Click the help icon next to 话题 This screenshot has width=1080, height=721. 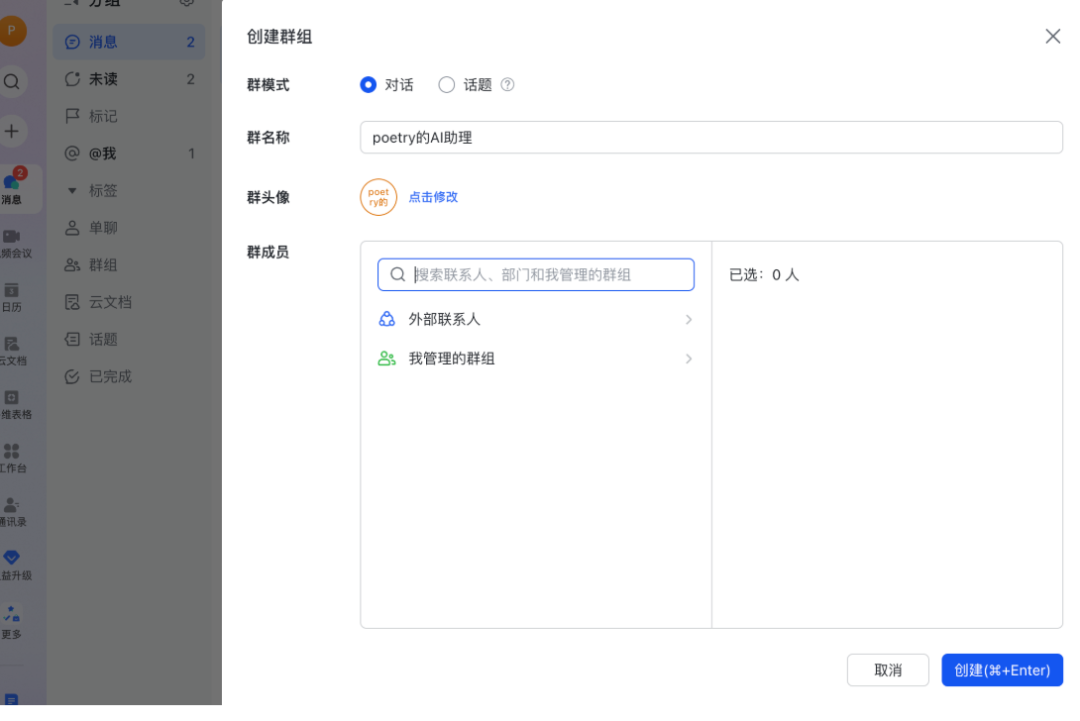tap(508, 85)
